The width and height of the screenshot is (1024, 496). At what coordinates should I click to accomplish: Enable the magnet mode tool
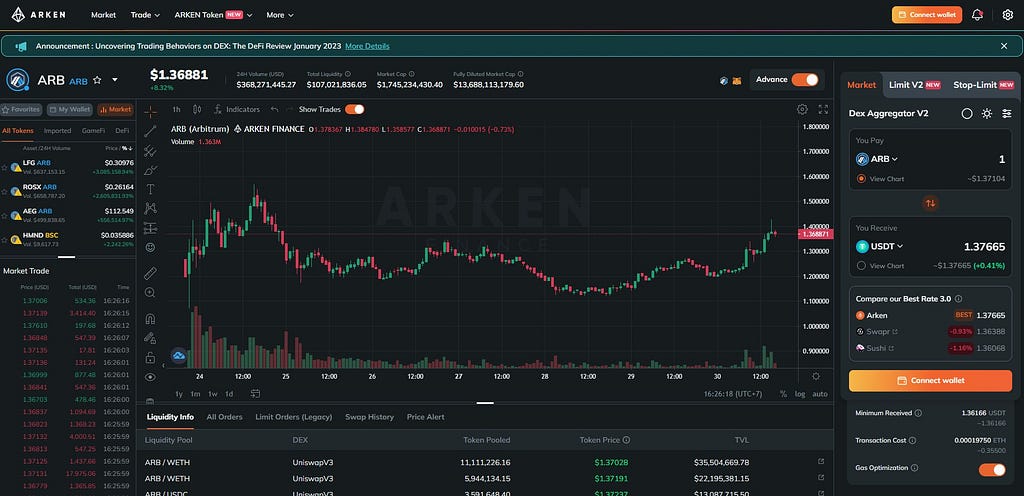click(150, 318)
